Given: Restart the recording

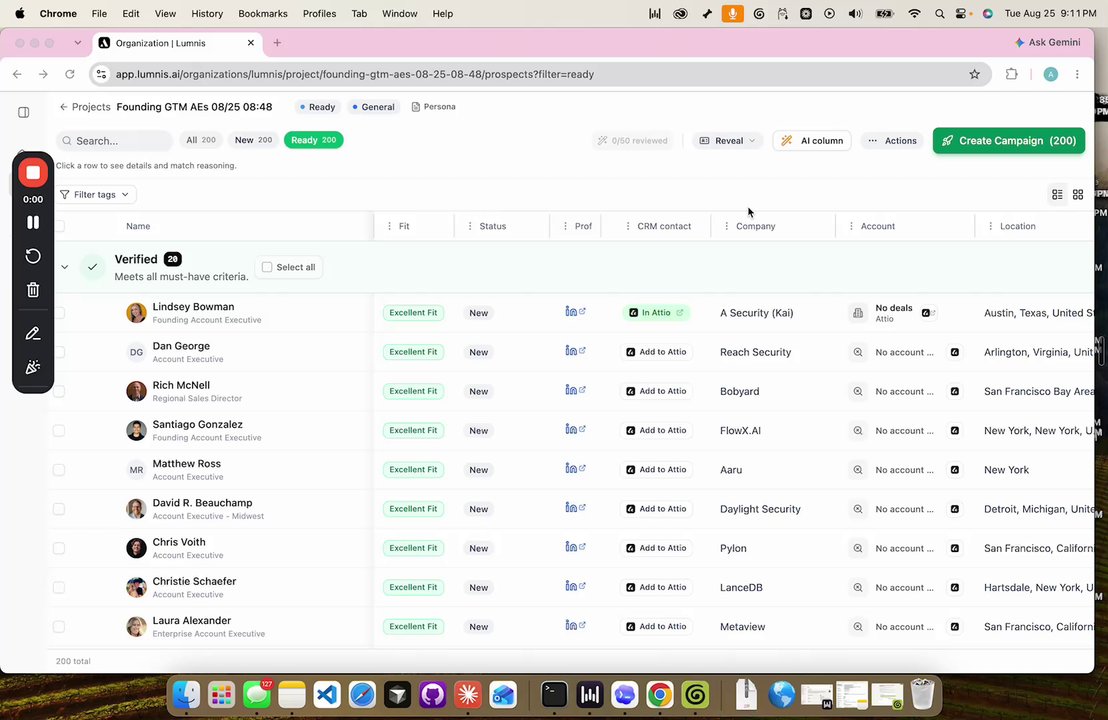Looking at the screenshot, I should [33, 256].
